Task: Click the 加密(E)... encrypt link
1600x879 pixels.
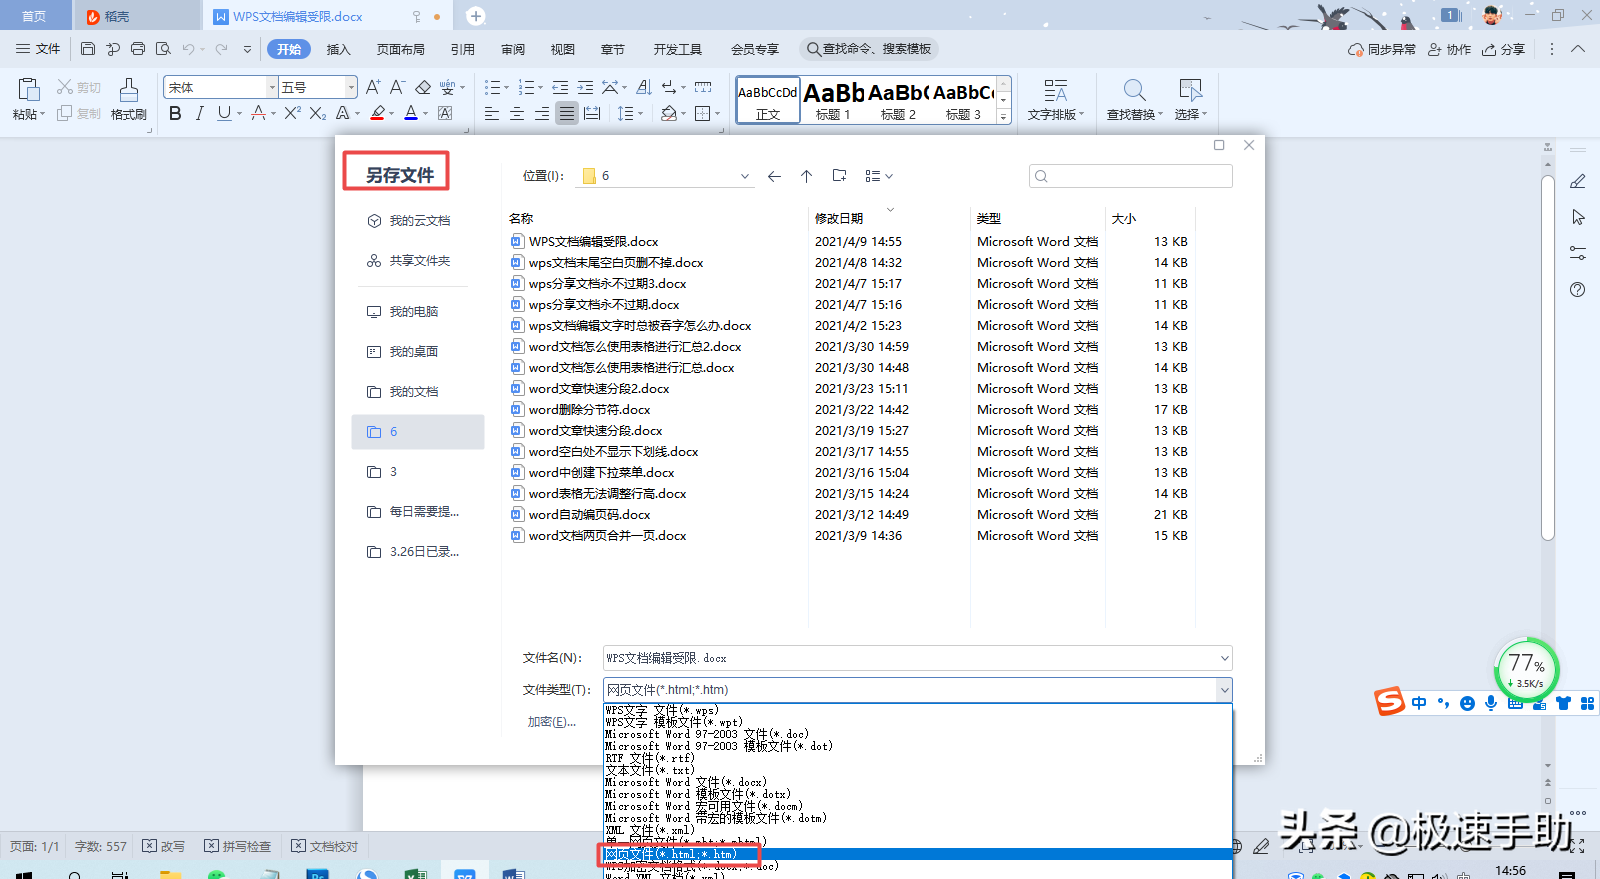Action: point(552,722)
